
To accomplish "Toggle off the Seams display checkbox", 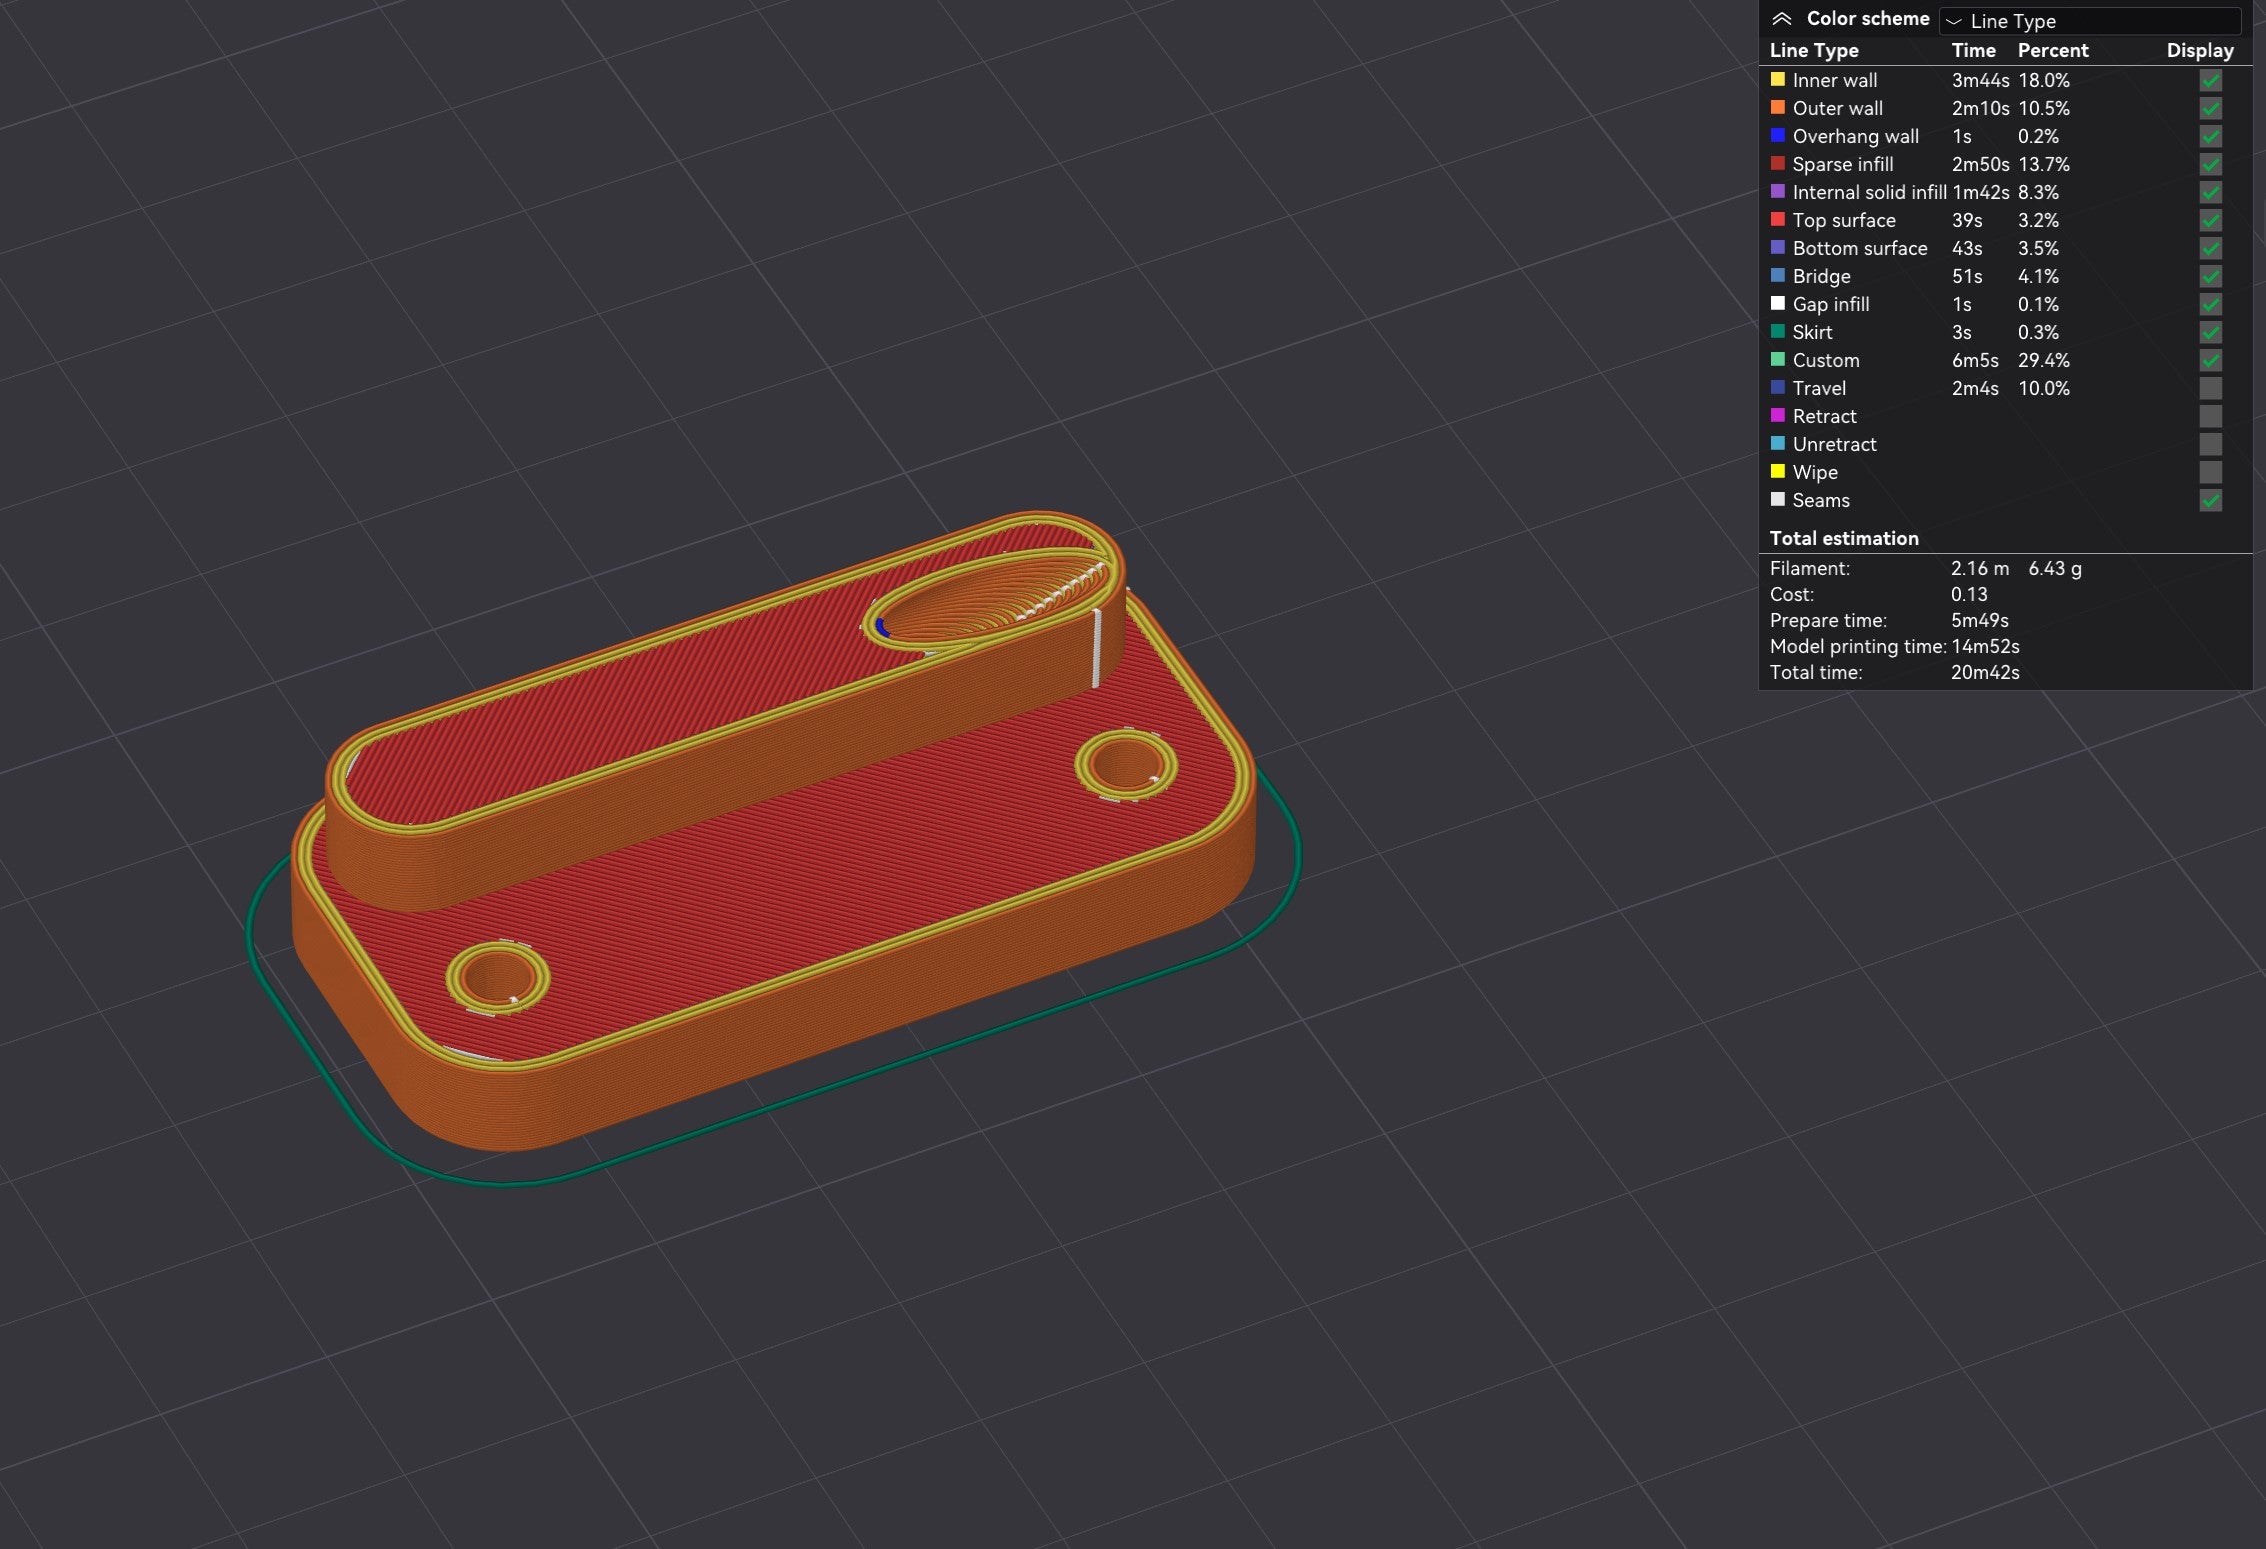I will coord(2210,500).
